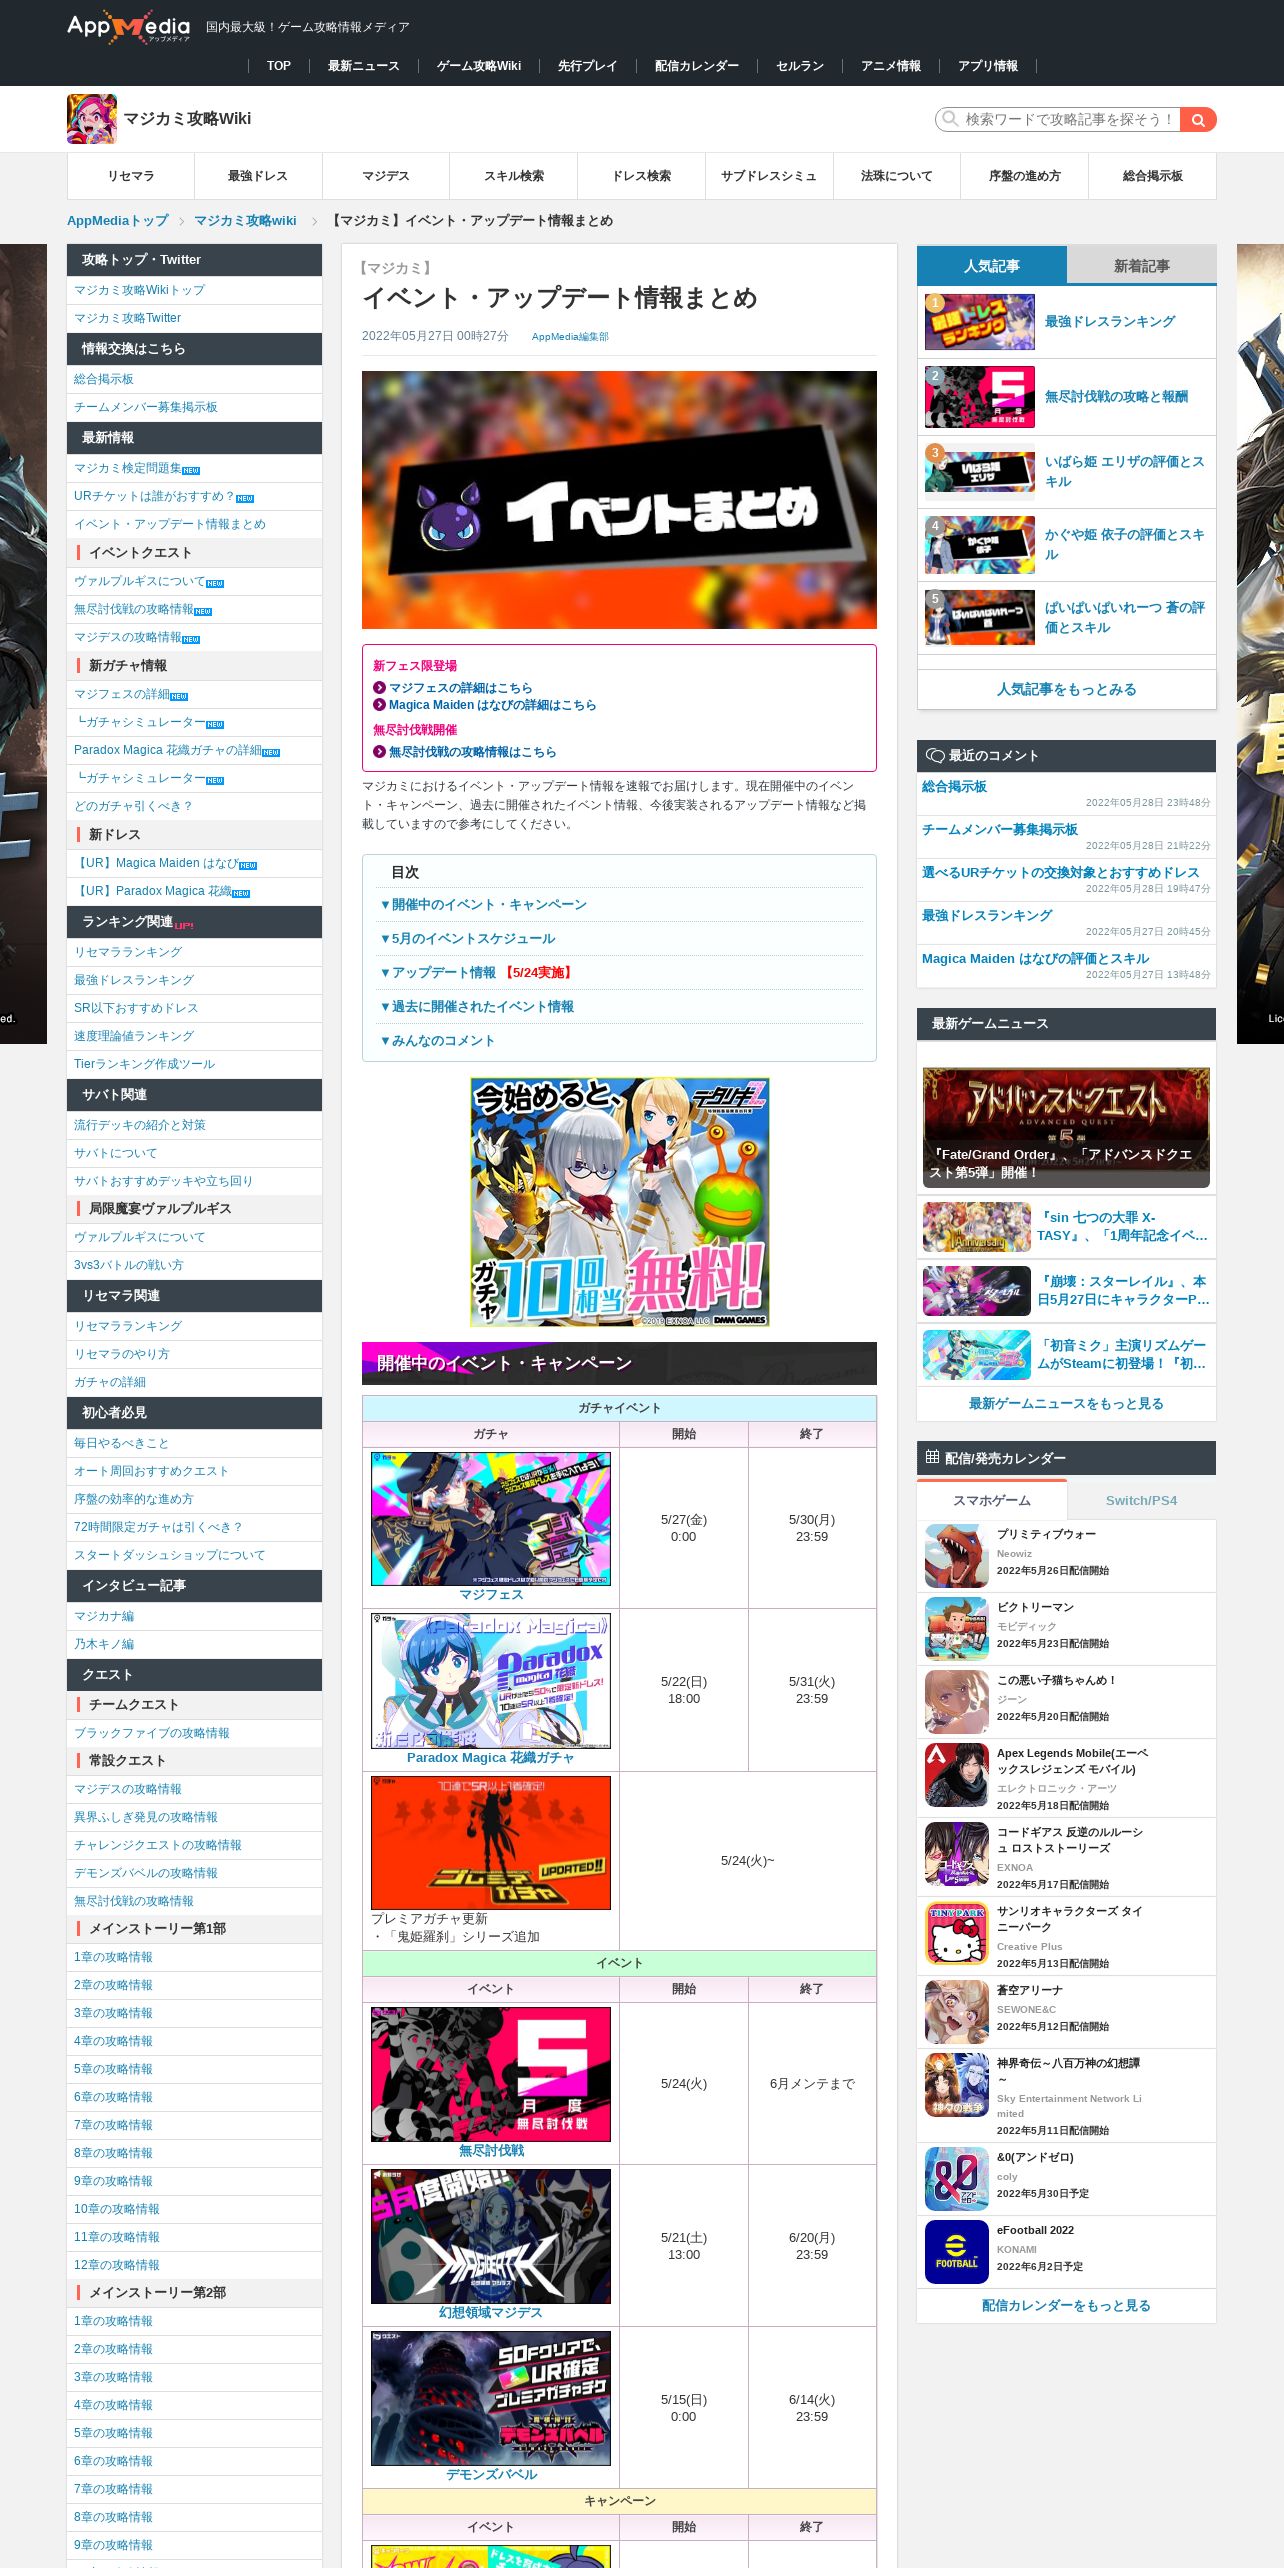The width and height of the screenshot is (1284, 2568).
Task: Click the &0(アンドゼロ) app icon
Action: [x=957, y=2179]
